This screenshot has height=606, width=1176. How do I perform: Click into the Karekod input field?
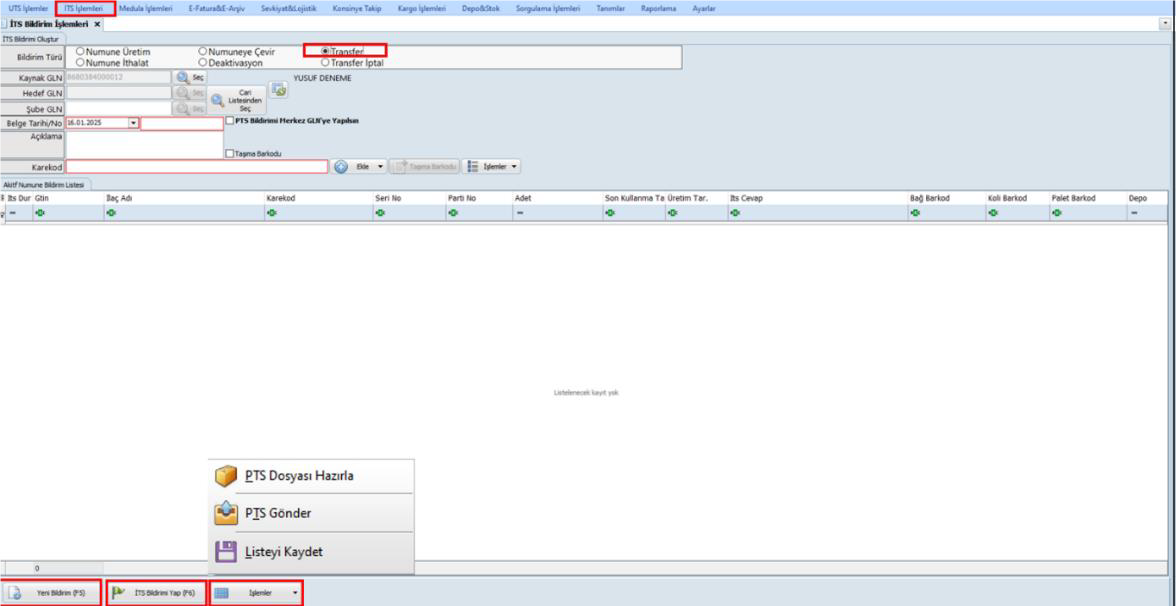point(197,166)
